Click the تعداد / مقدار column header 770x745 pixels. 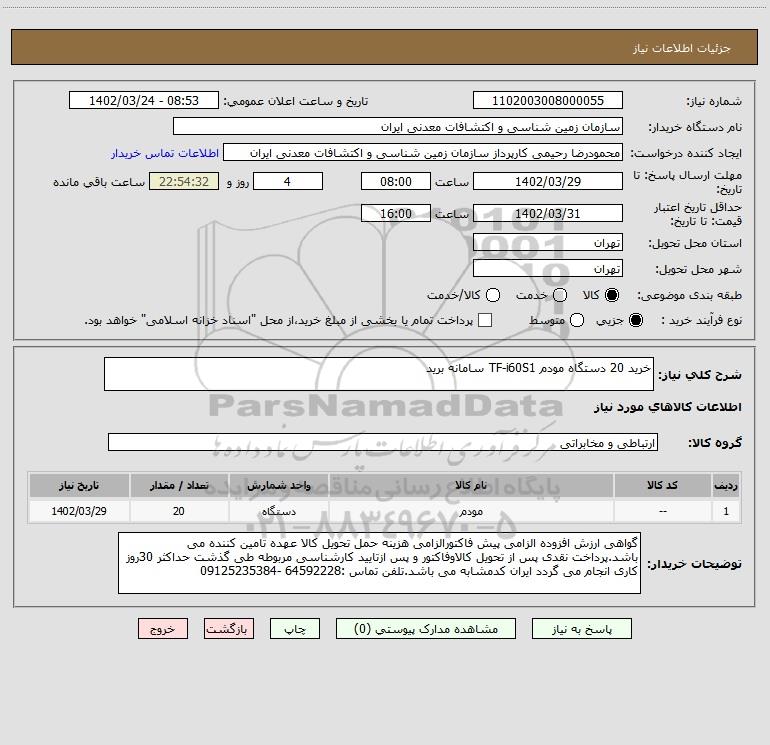[179, 485]
